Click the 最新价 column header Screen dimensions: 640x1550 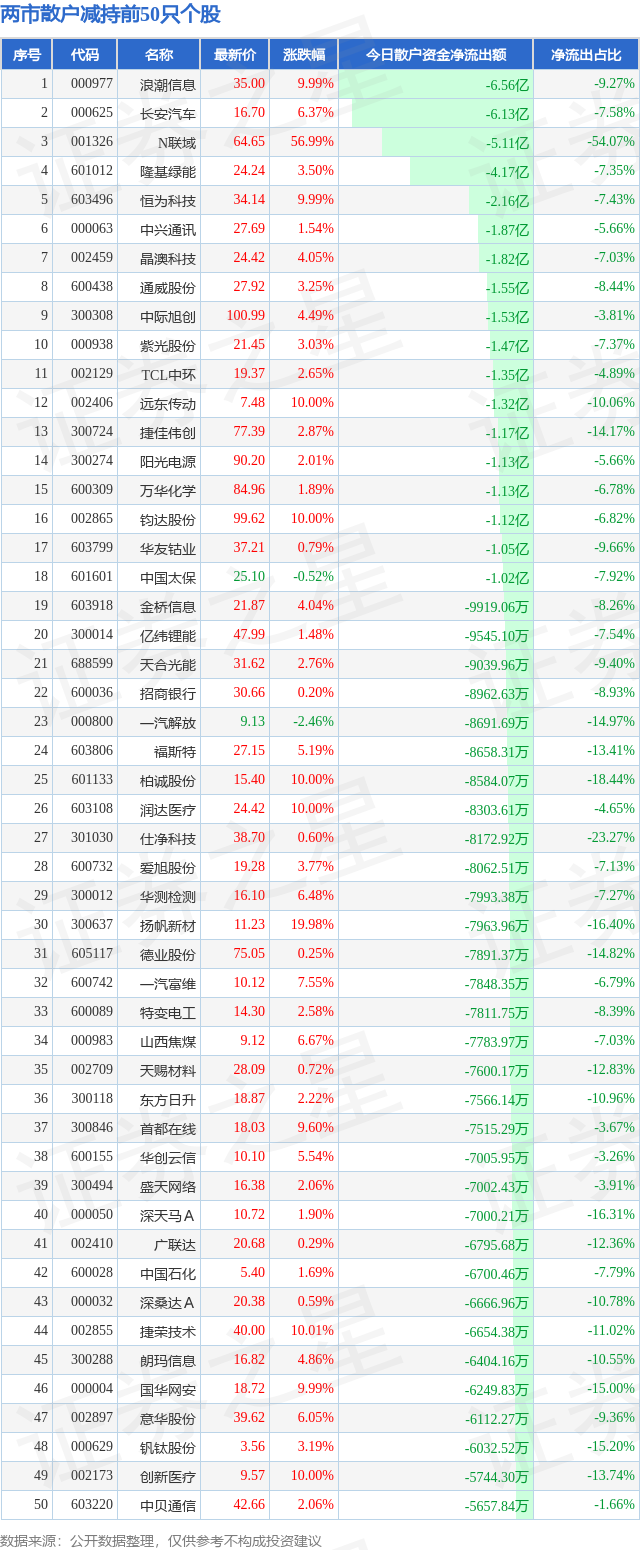coord(235,55)
